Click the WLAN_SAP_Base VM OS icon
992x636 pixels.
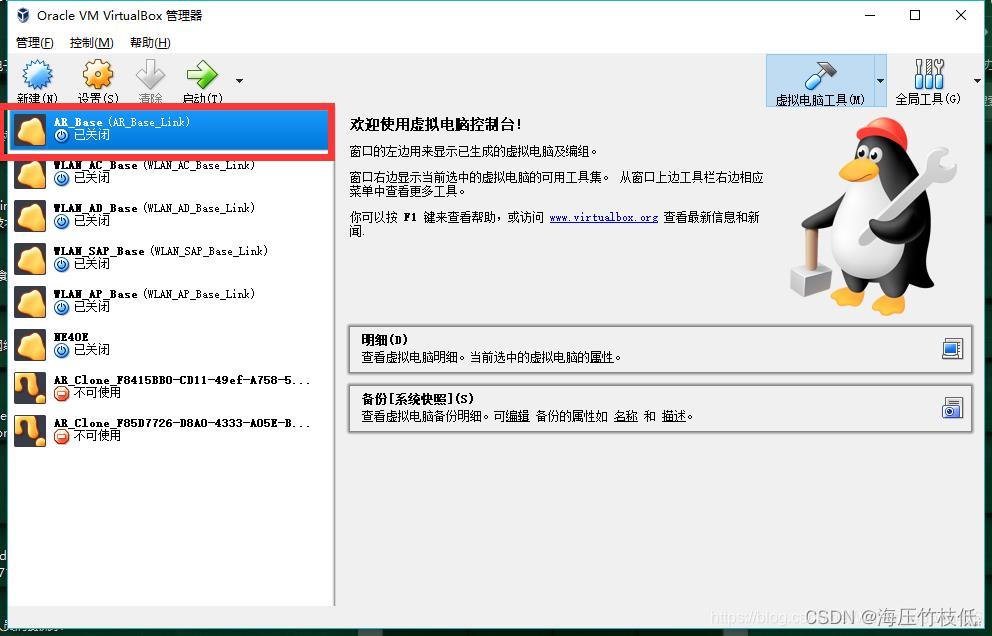click(x=30, y=259)
